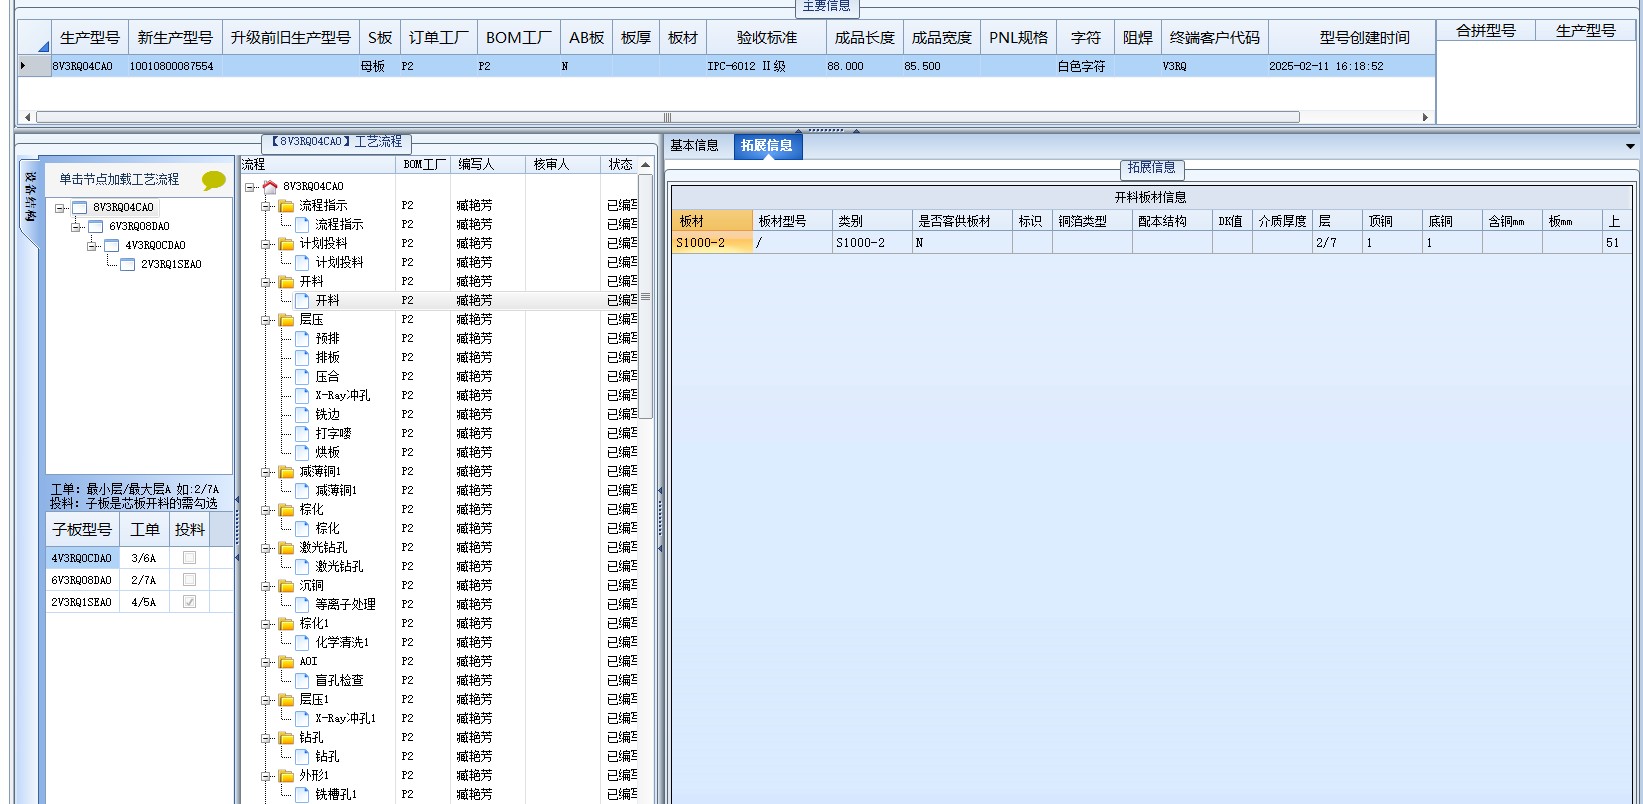The height and width of the screenshot is (804, 1643).
Task: Click the 铣槽孔1 document icon
Action: point(302,795)
